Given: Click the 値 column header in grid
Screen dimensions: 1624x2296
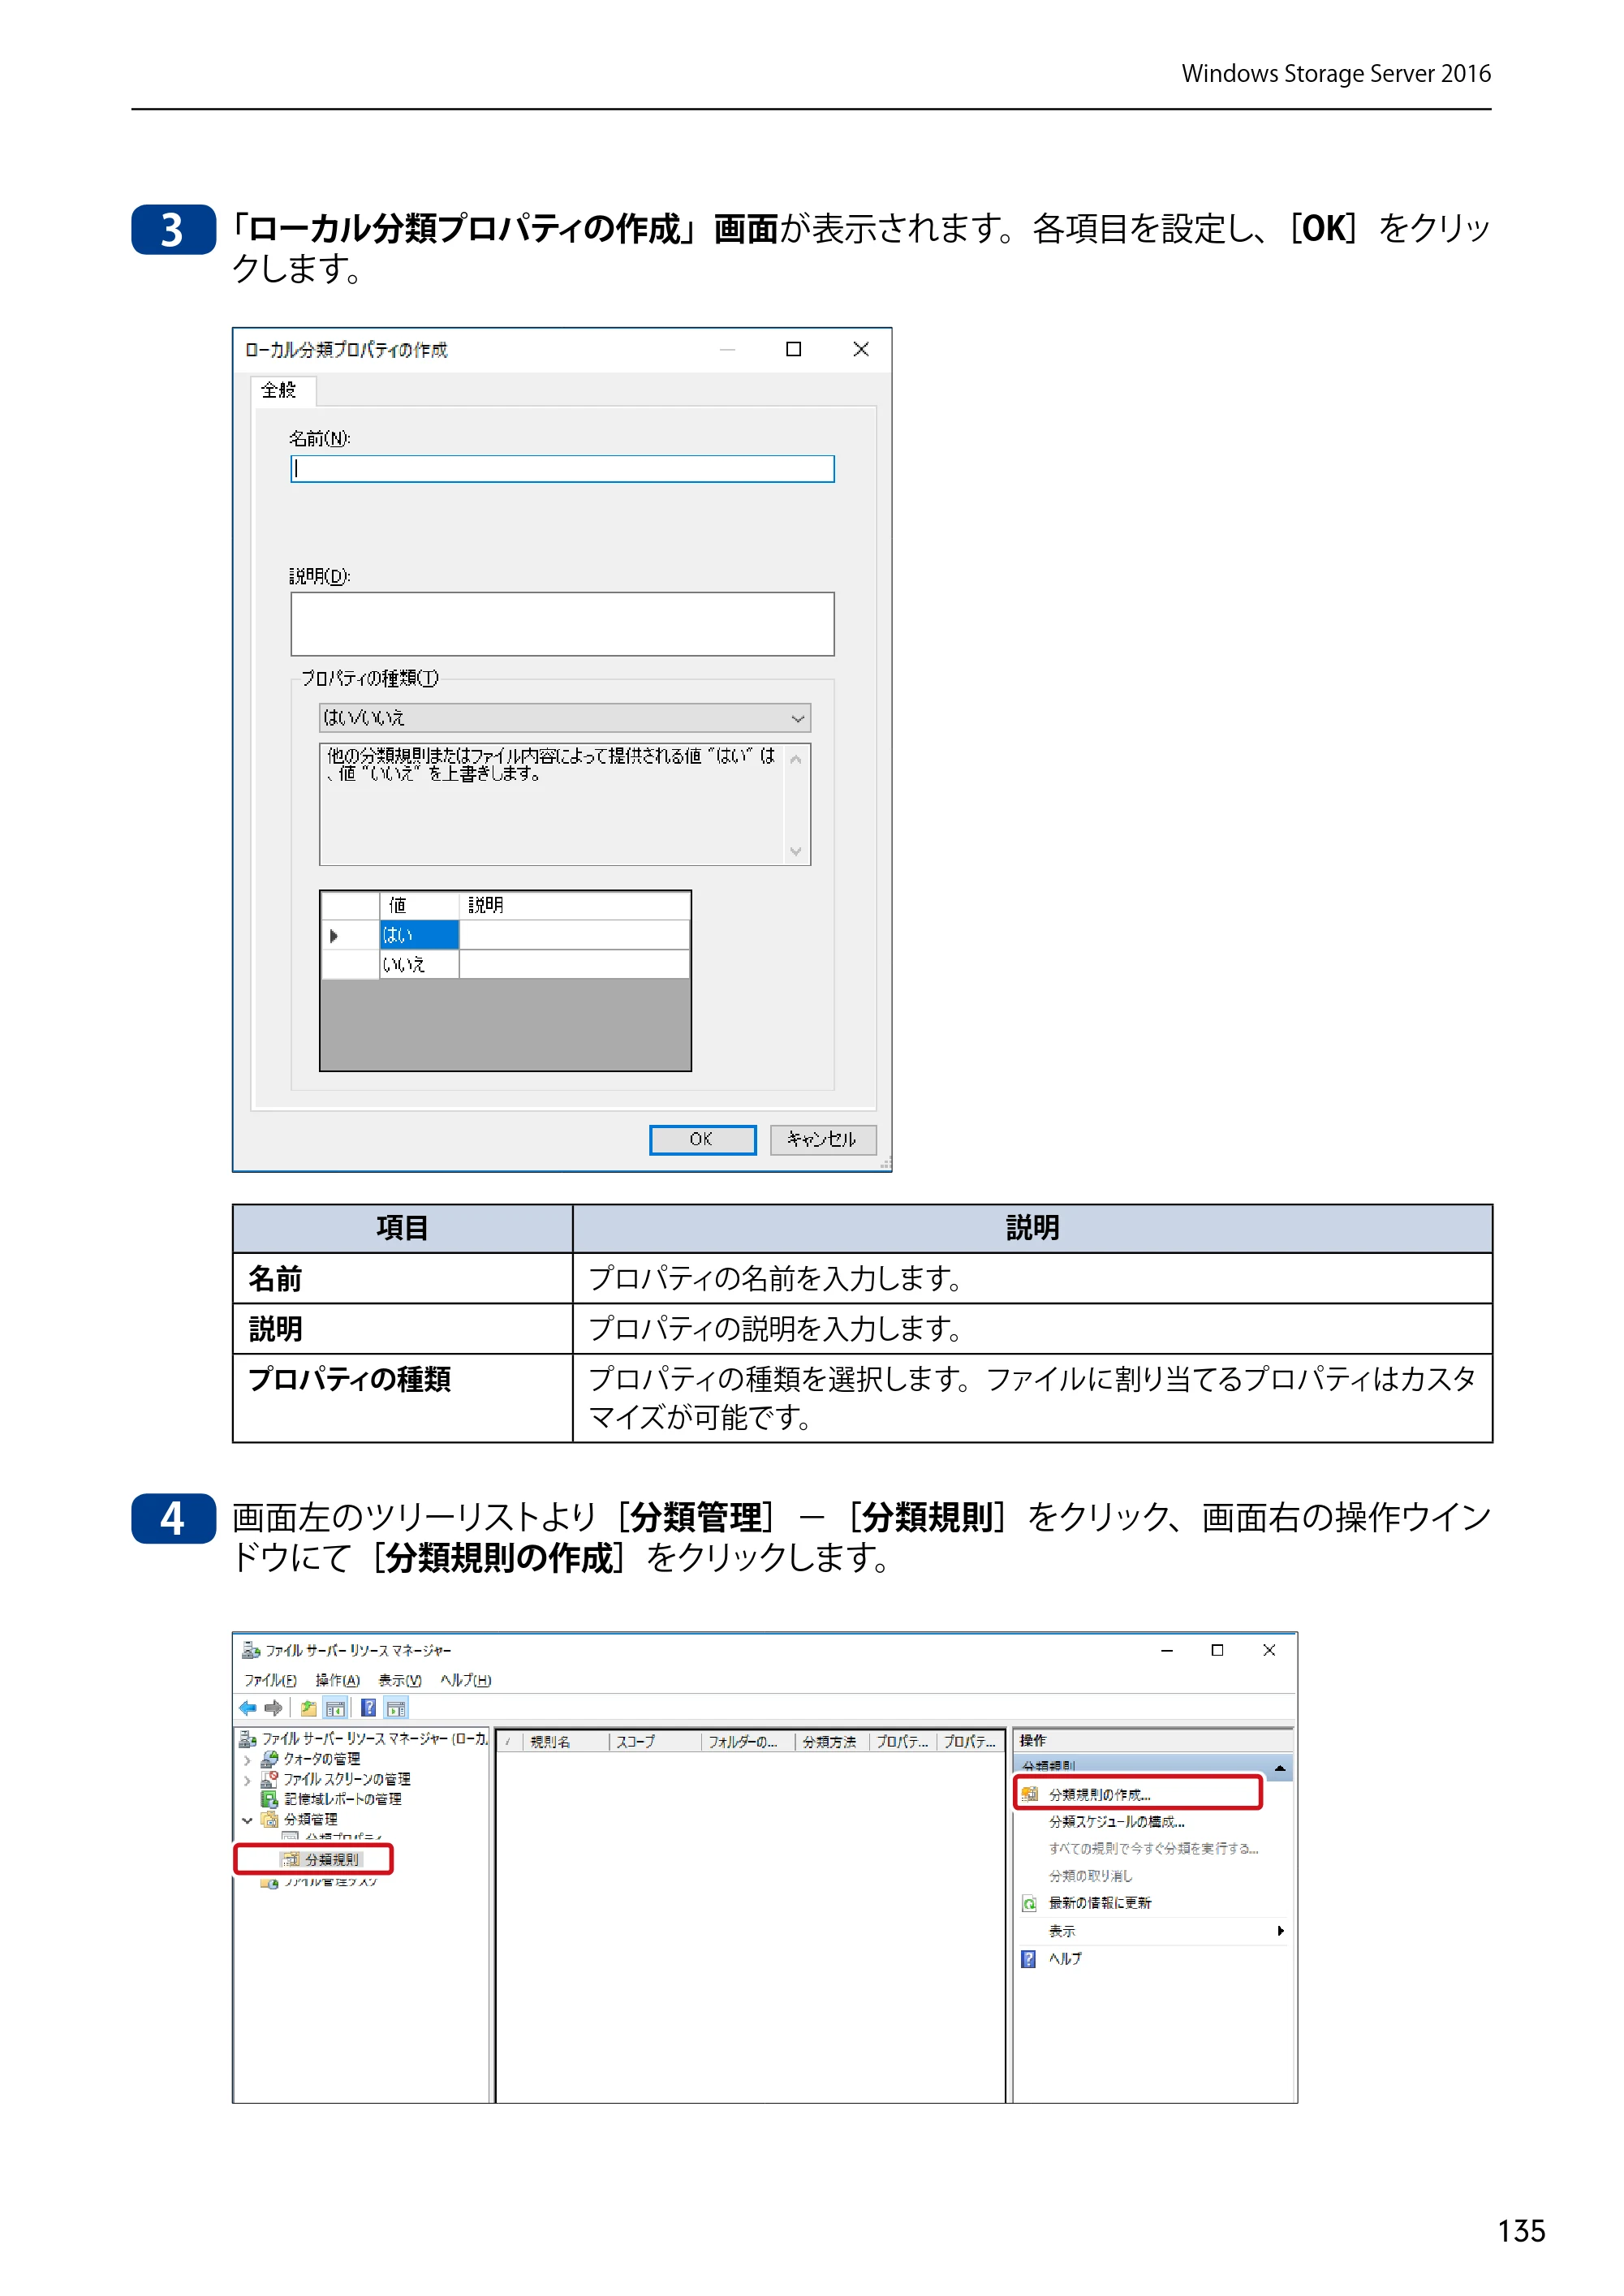Looking at the screenshot, I should click(x=419, y=905).
